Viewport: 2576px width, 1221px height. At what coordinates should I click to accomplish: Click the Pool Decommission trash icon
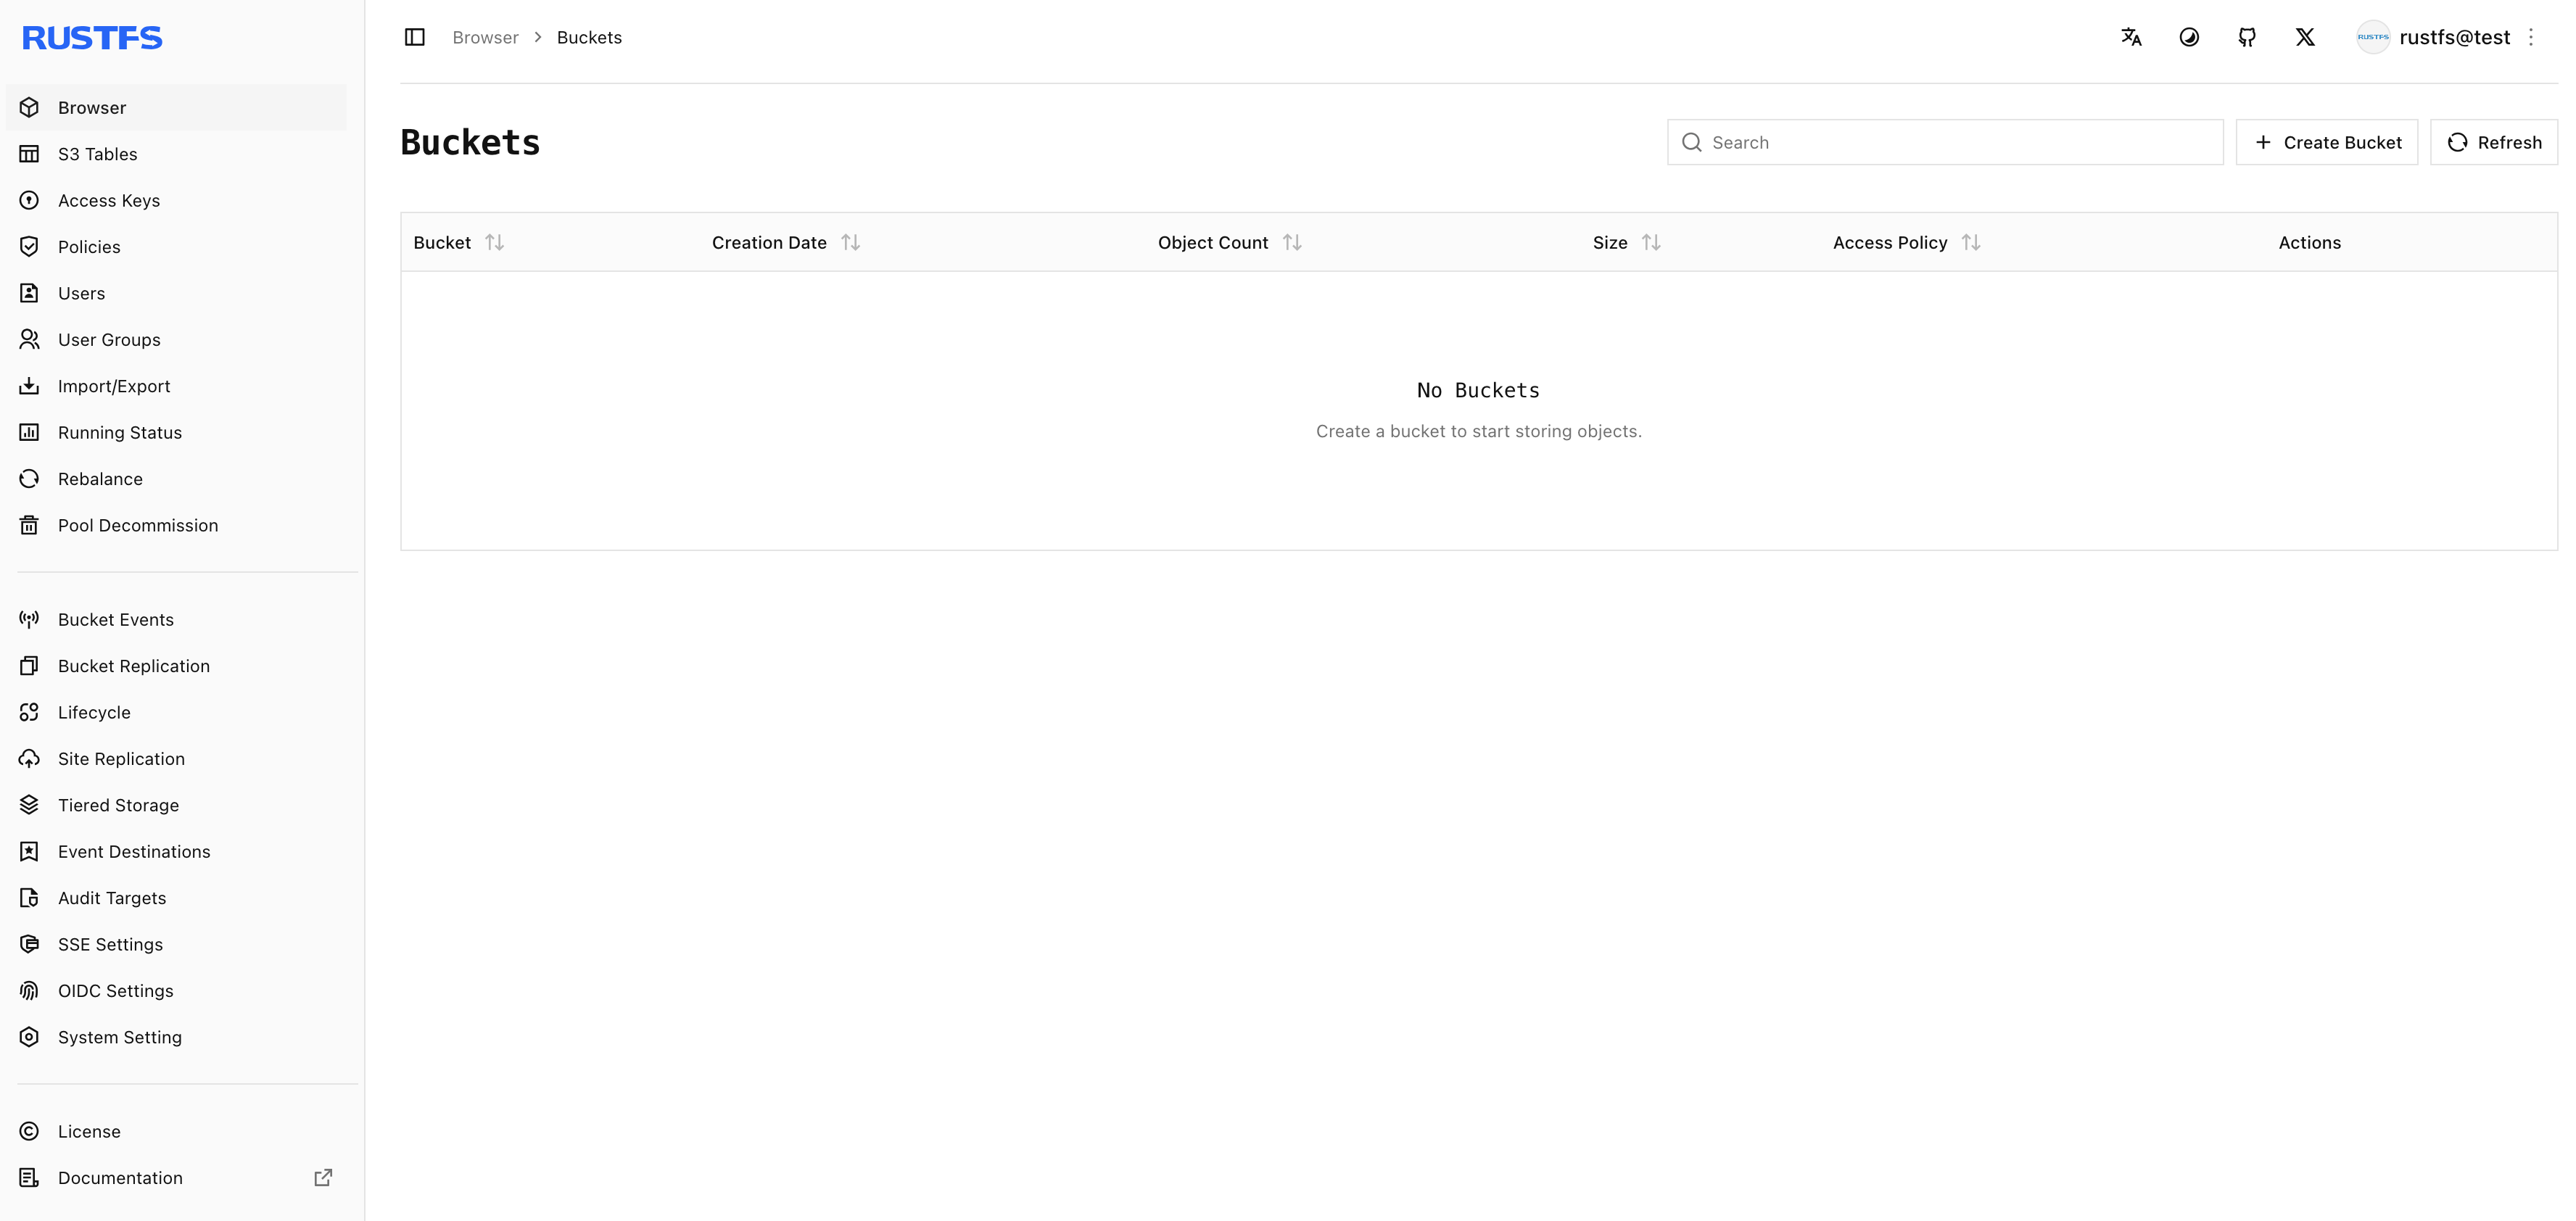pos(29,525)
